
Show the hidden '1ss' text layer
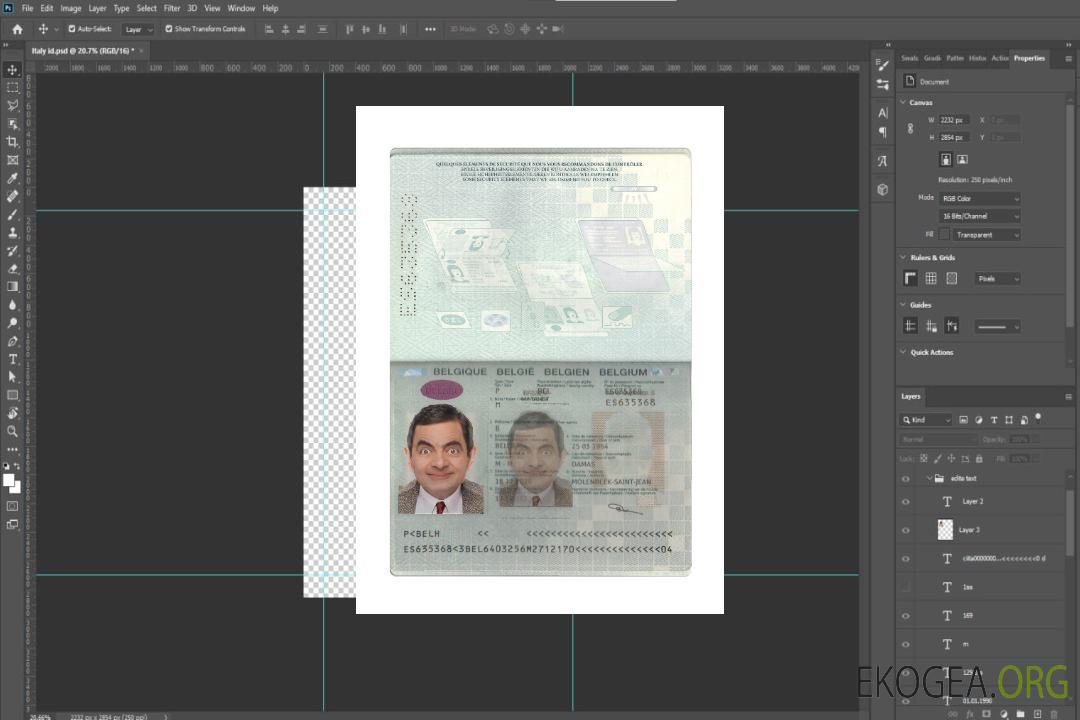[906, 587]
